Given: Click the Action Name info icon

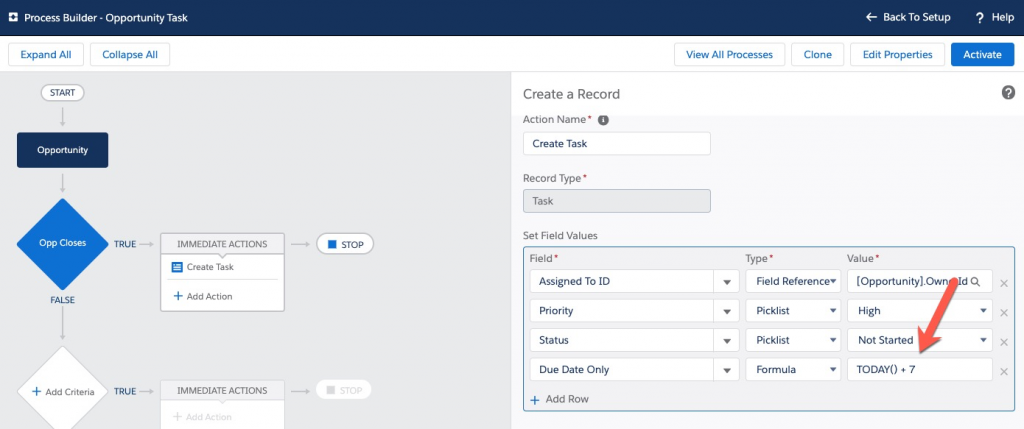Looking at the screenshot, I should (x=603, y=120).
